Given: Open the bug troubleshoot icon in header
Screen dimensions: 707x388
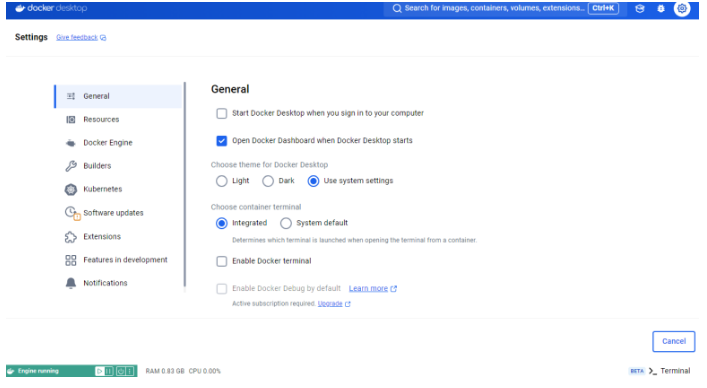Looking at the screenshot, I should coord(661,8).
